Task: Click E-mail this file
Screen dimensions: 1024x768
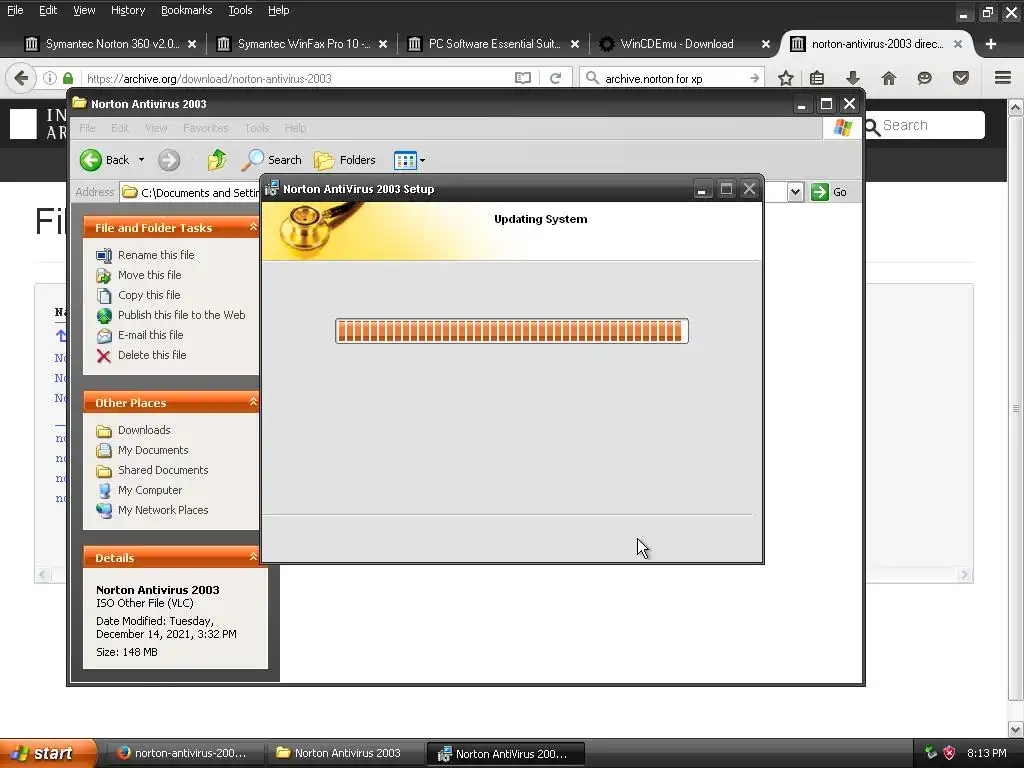Action: click(x=150, y=335)
